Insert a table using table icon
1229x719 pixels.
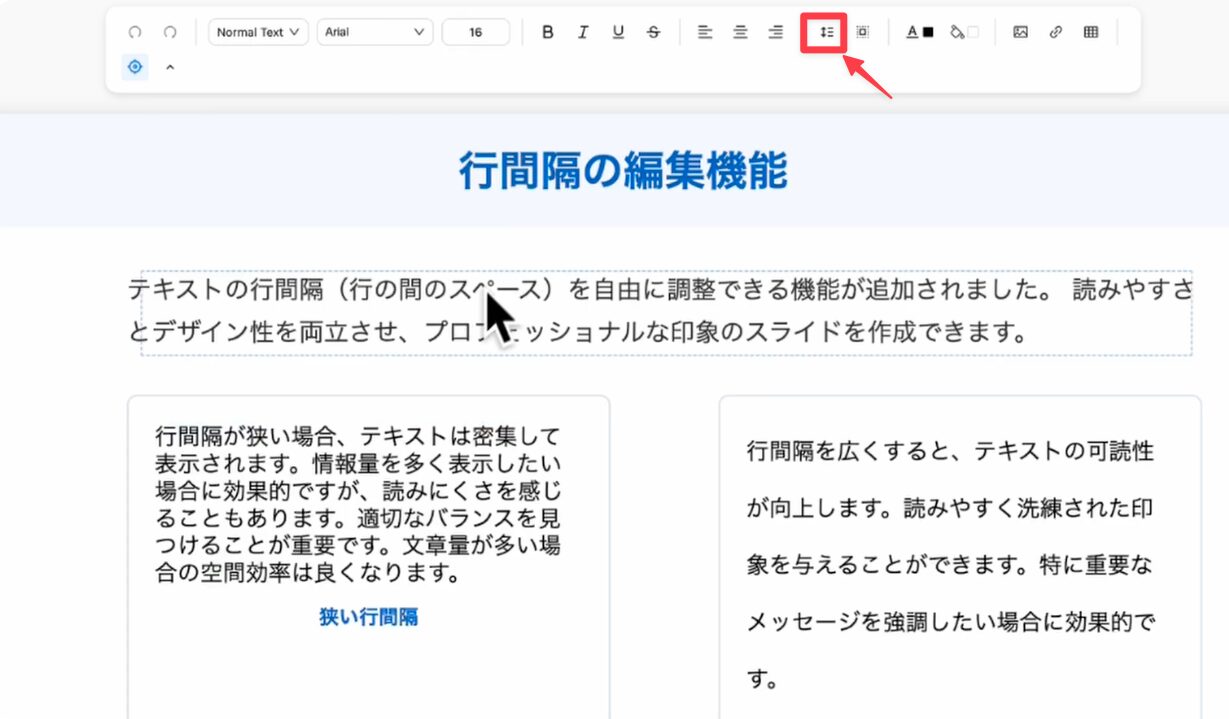coord(1090,32)
